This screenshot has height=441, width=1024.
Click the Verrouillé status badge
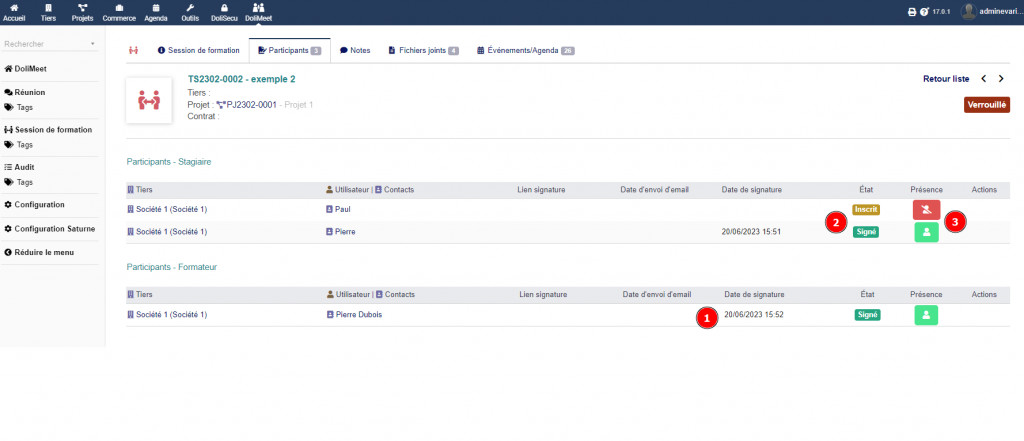click(x=987, y=105)
